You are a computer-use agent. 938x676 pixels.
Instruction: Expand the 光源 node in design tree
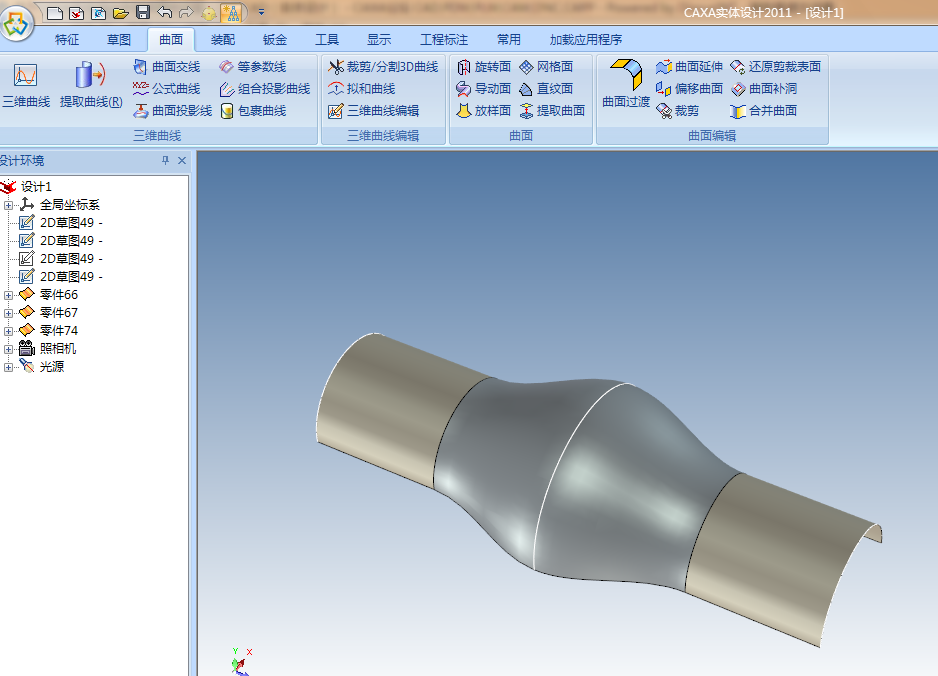tap(9, 367)
